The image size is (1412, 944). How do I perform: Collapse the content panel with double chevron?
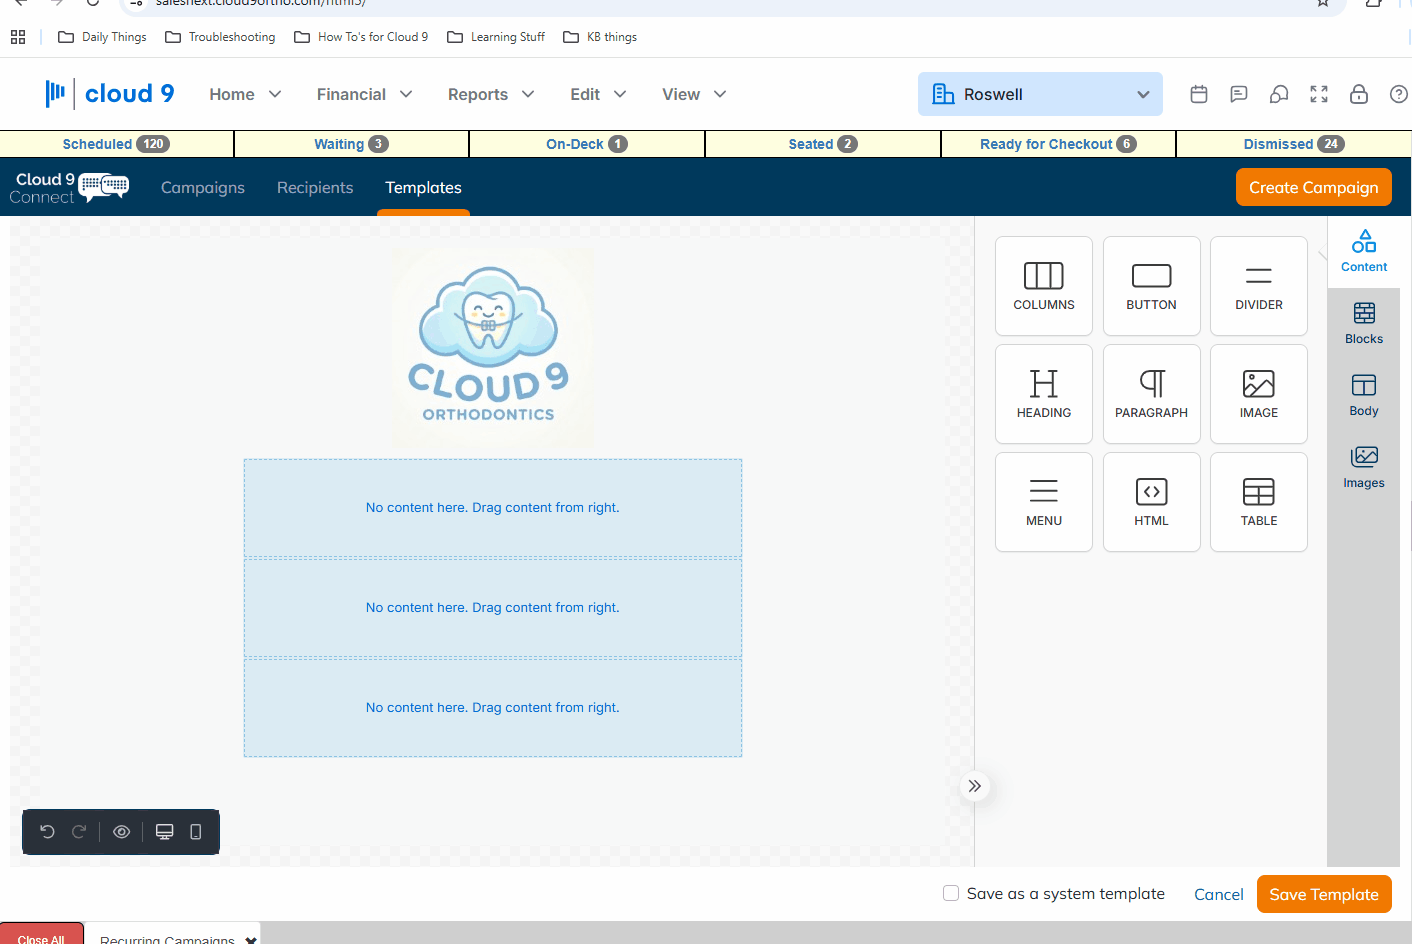coord(975,786)
